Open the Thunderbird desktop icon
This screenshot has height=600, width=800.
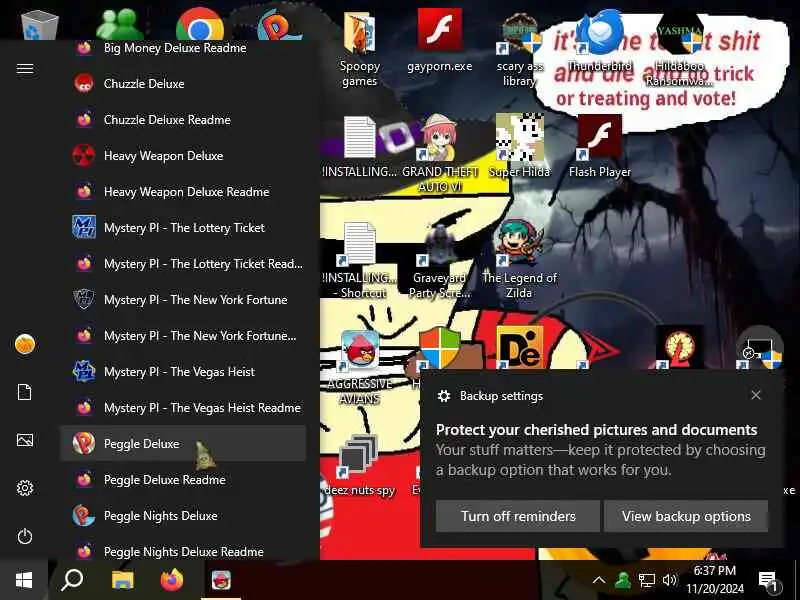tap(599, 41)
